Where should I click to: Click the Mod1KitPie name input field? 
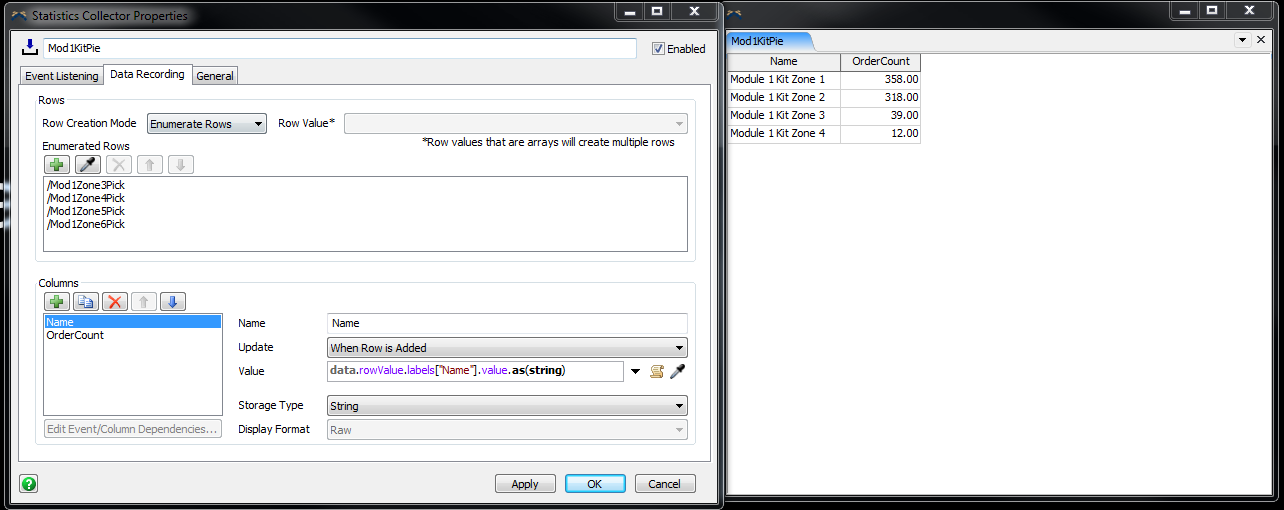(x=339, y=48)
